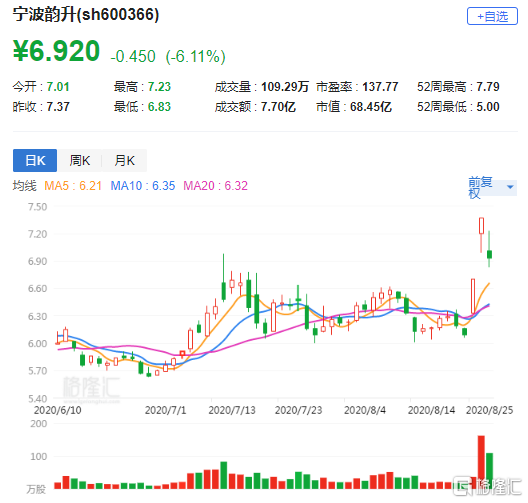Open the 前复权 adjustment dropdown

(492, 187)
